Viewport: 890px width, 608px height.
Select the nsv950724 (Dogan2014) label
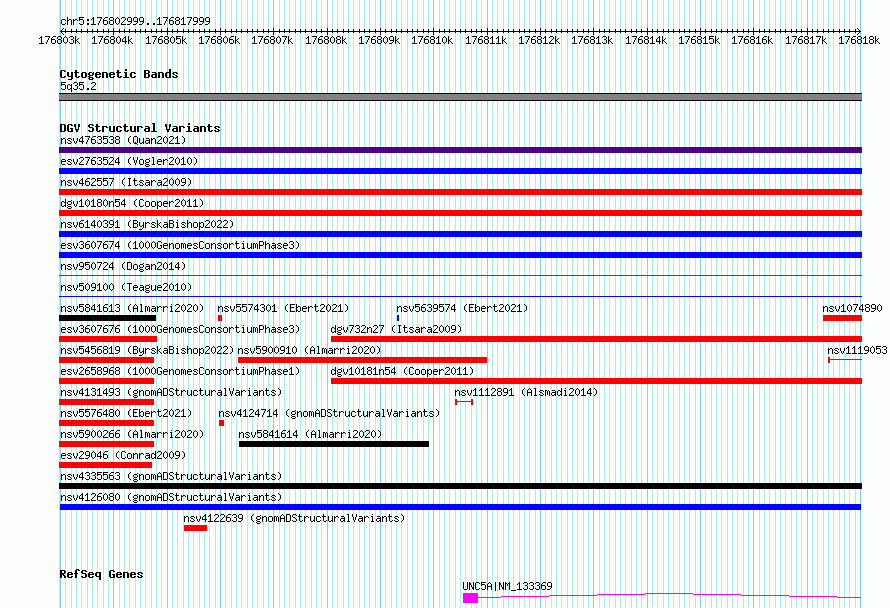pos(123,266)
